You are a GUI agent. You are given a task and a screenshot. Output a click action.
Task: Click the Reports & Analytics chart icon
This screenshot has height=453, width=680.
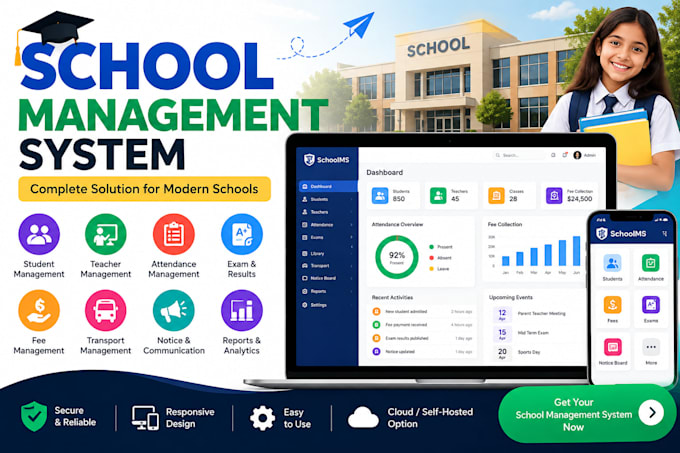coord(242,310)
